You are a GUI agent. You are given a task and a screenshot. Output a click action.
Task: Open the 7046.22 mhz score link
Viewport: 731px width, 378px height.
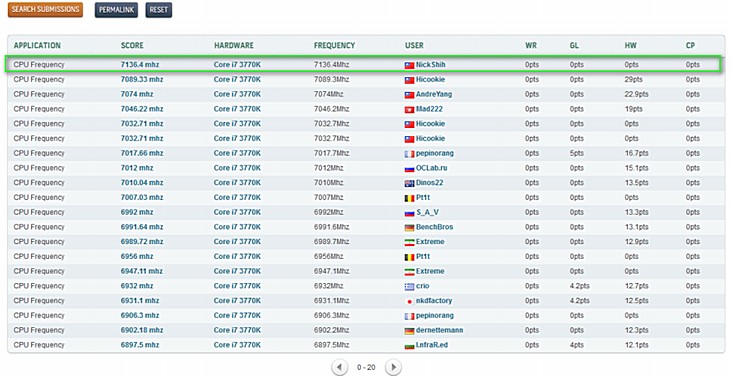[x=142, y=109]
